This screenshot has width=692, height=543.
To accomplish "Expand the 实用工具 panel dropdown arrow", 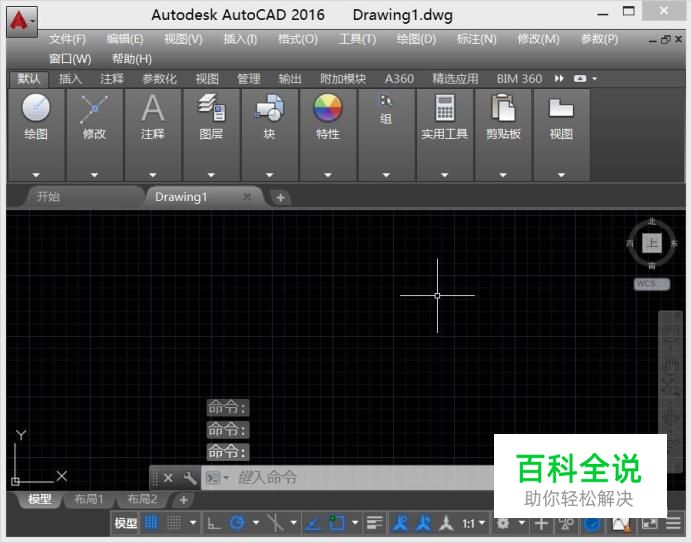I will 444,175.
